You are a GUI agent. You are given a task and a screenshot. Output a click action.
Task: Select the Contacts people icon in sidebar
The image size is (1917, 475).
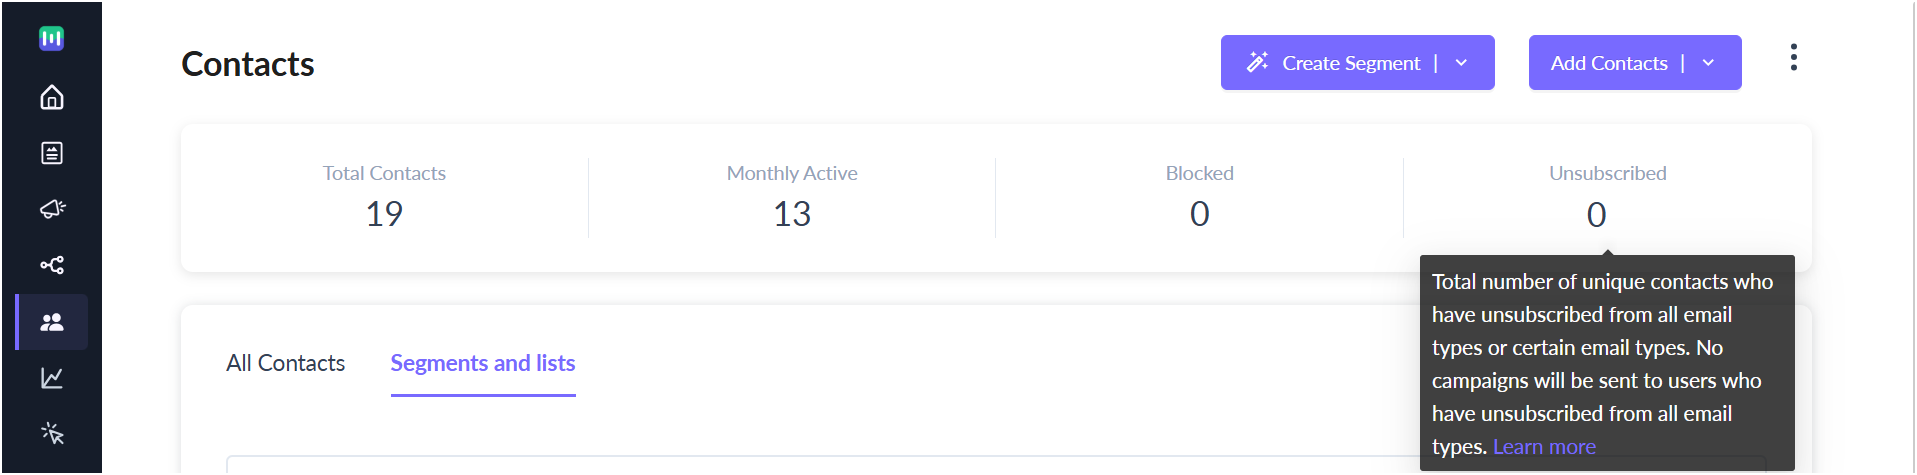point(52,322)
